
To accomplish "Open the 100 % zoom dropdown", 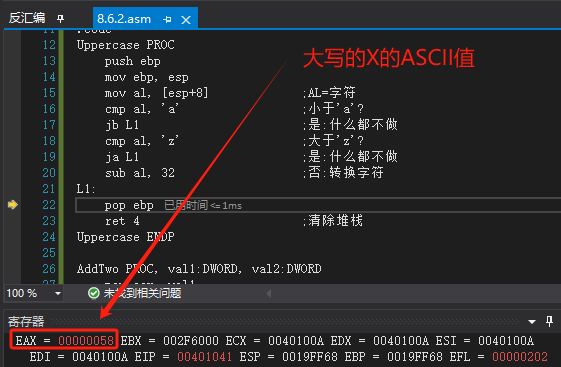I will 58,294.
